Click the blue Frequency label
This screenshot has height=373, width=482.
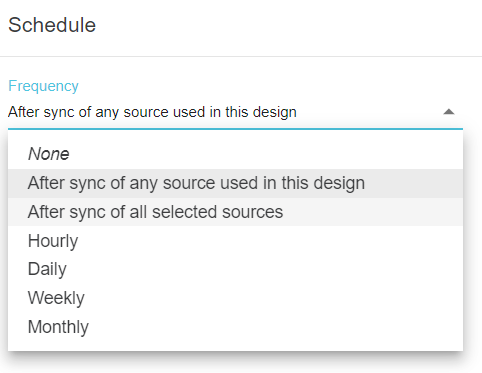pos(43,86)
